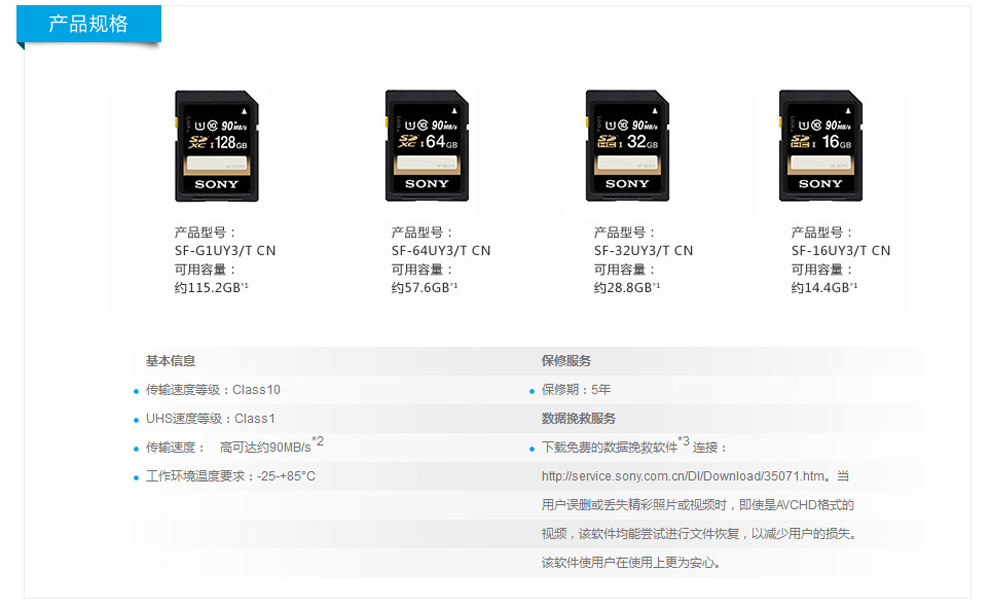Screen dimensions: 990x606
Task: Click the 基本信息 heading
Action: click(x=170, y=361)
